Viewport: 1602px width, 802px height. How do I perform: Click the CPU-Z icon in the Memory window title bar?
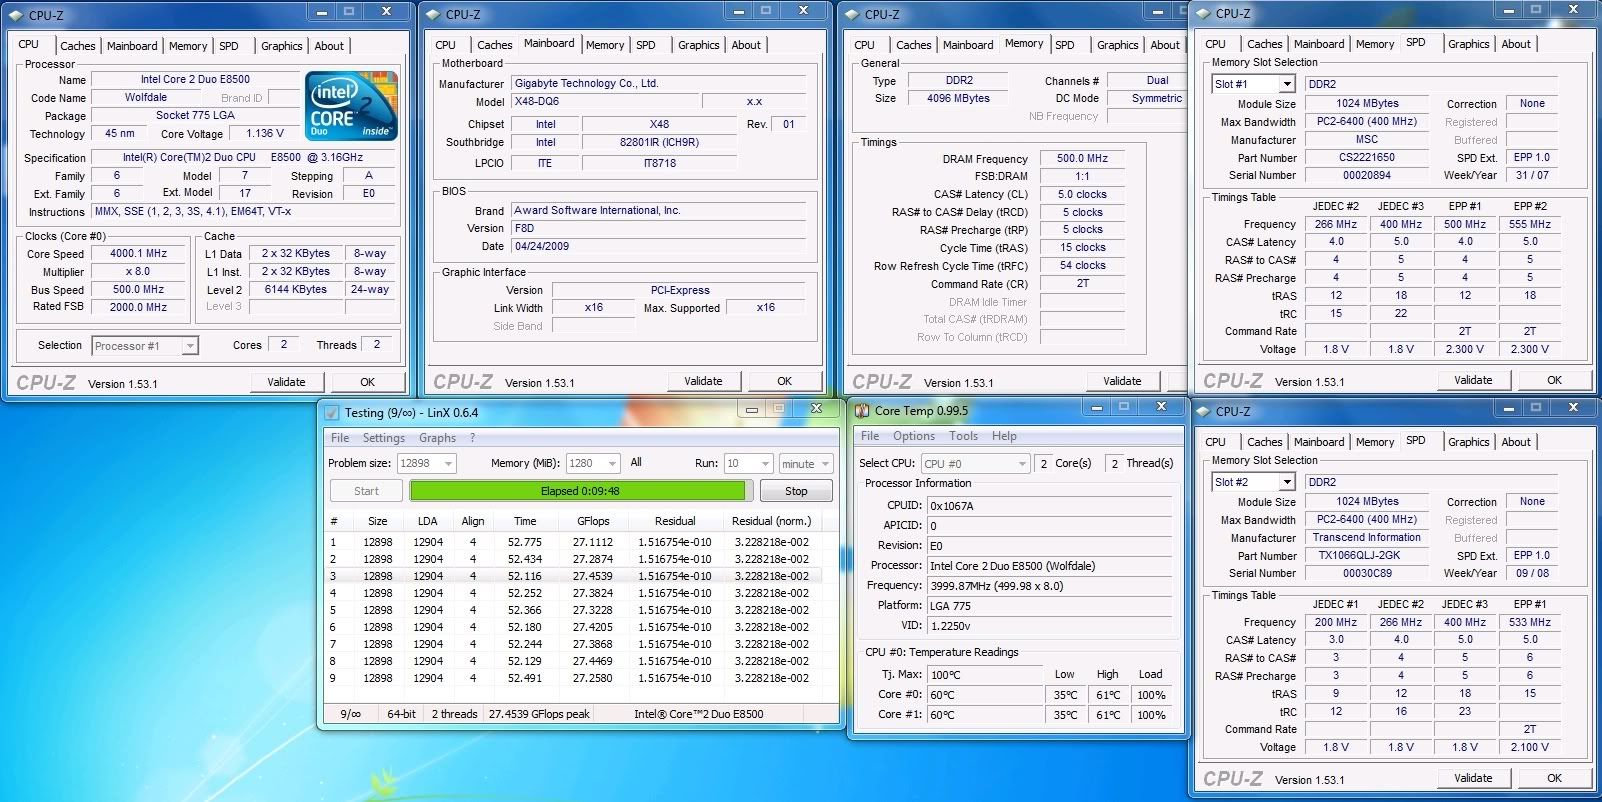[x=851, y=14]
